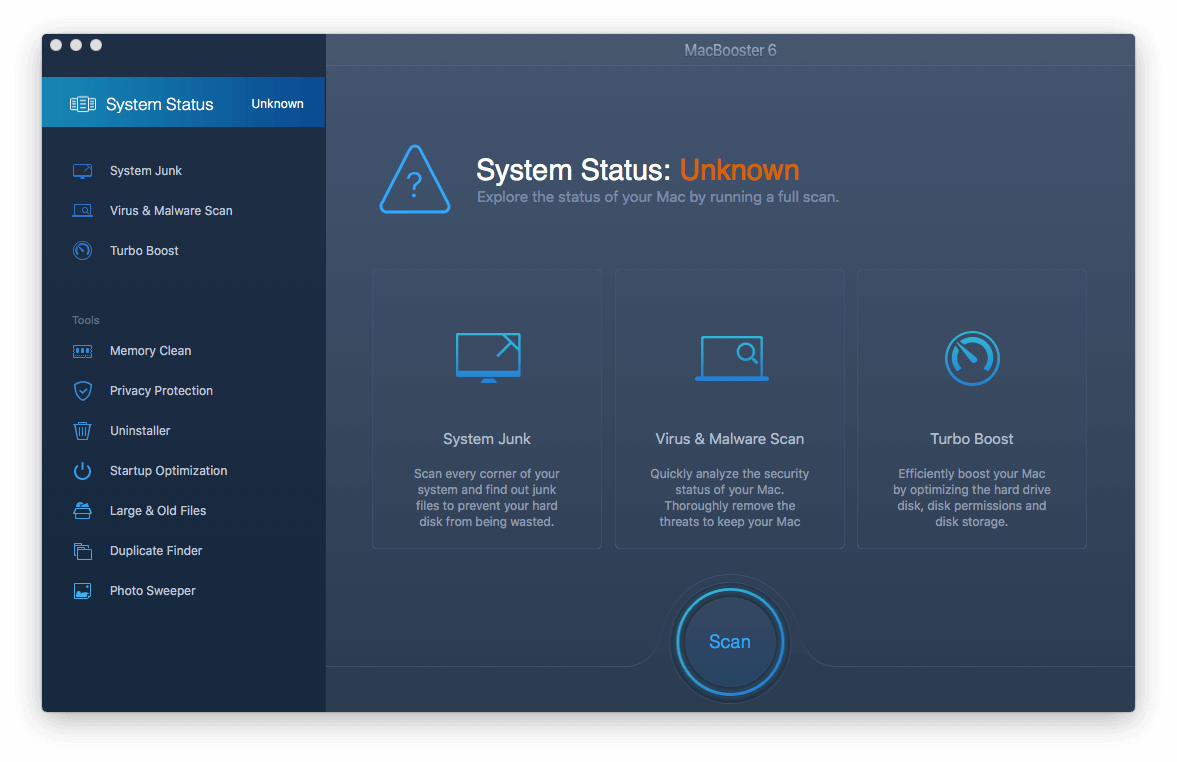Image resolution: width=1177 pixels, height=762 pixels.
Task: Click the Unknown status label in sidebar
Action: click(277, 104)
